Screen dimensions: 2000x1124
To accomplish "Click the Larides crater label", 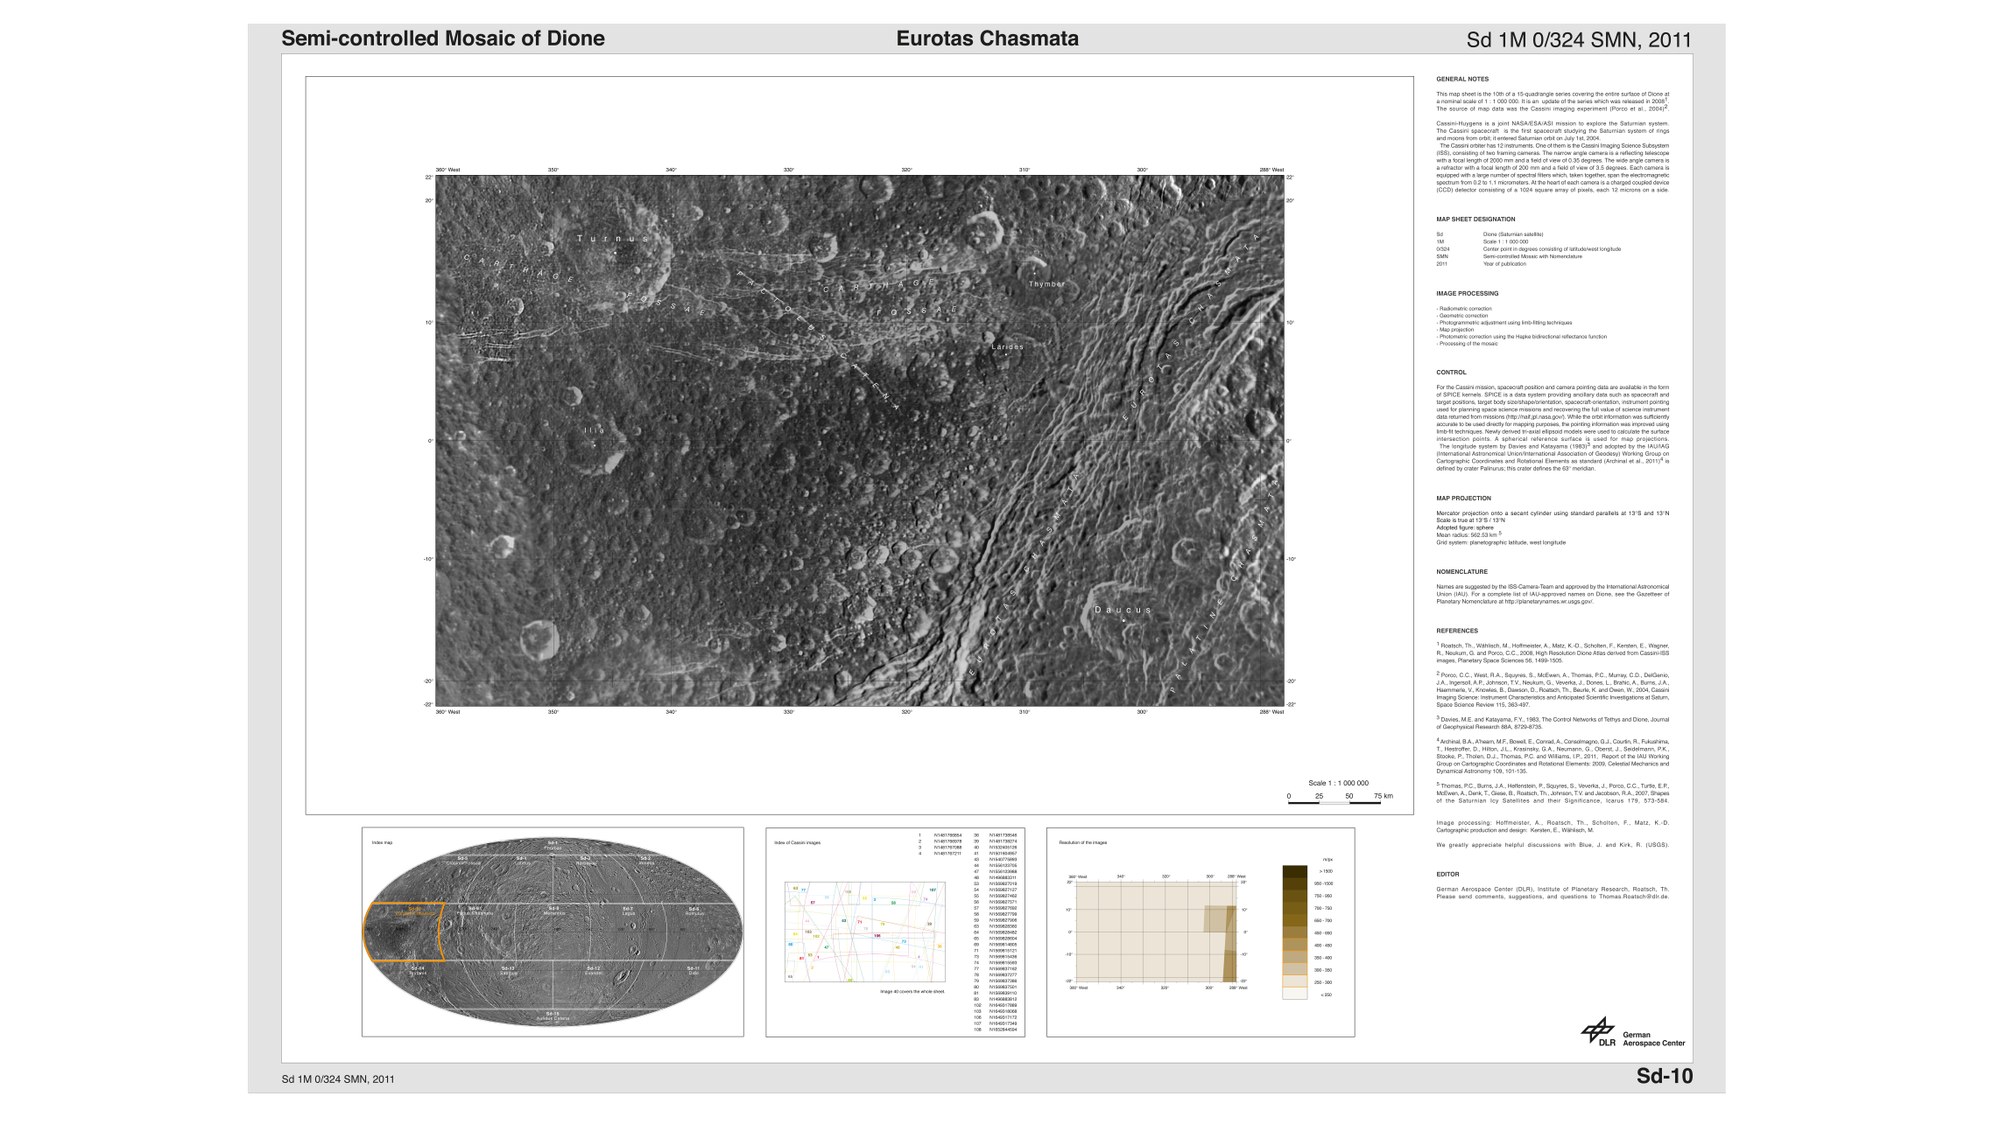I will point(1007,347).
